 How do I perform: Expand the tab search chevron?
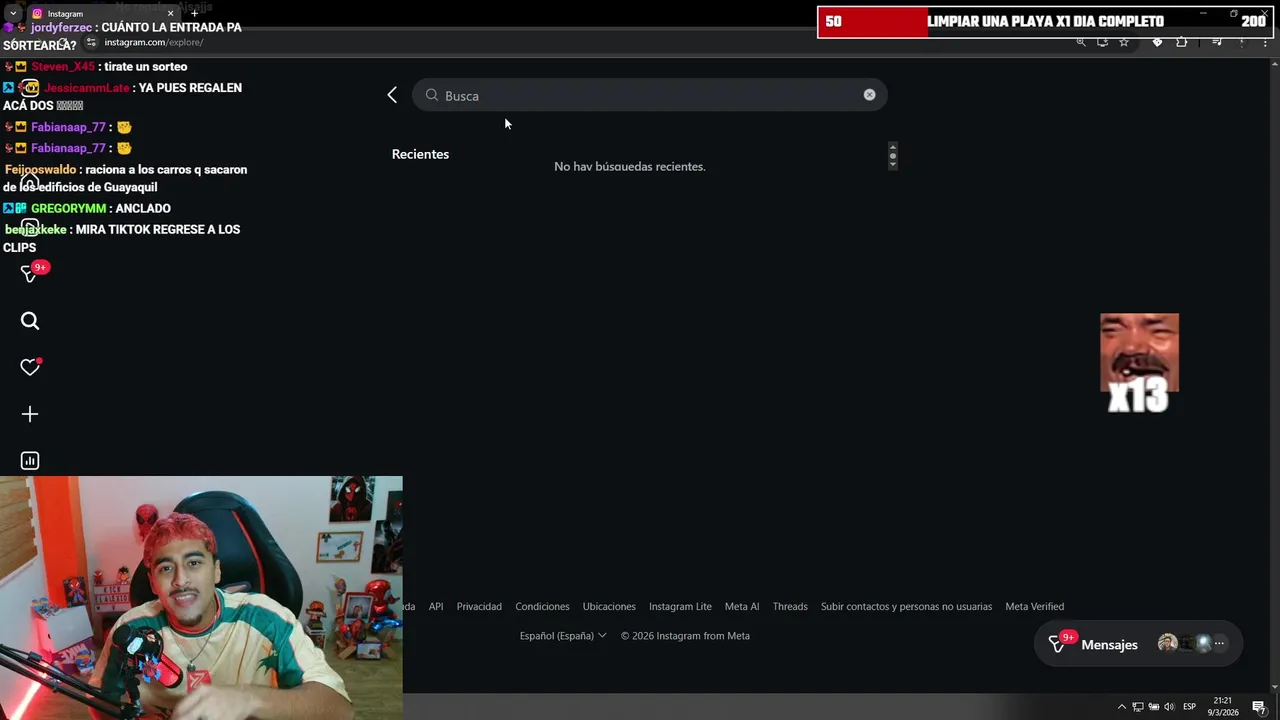pos(12,14)
